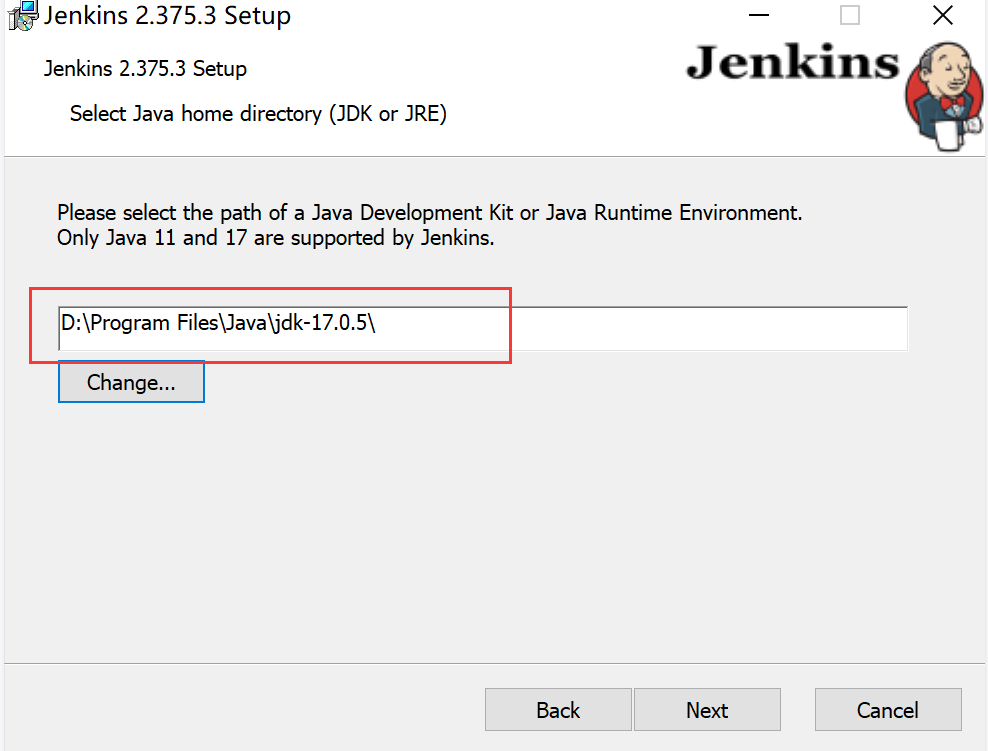Return to previous step with Back
The width and height of the screenshot is (988, 751).
coord(558,710)
